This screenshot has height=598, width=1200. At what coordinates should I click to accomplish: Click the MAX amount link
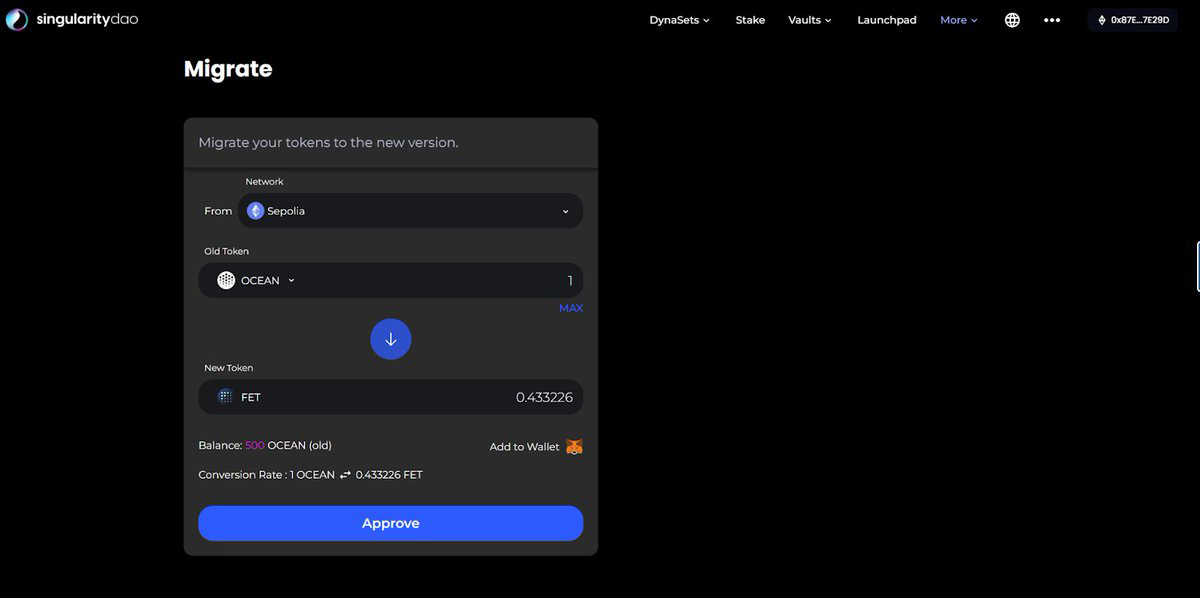click(571, 308)
